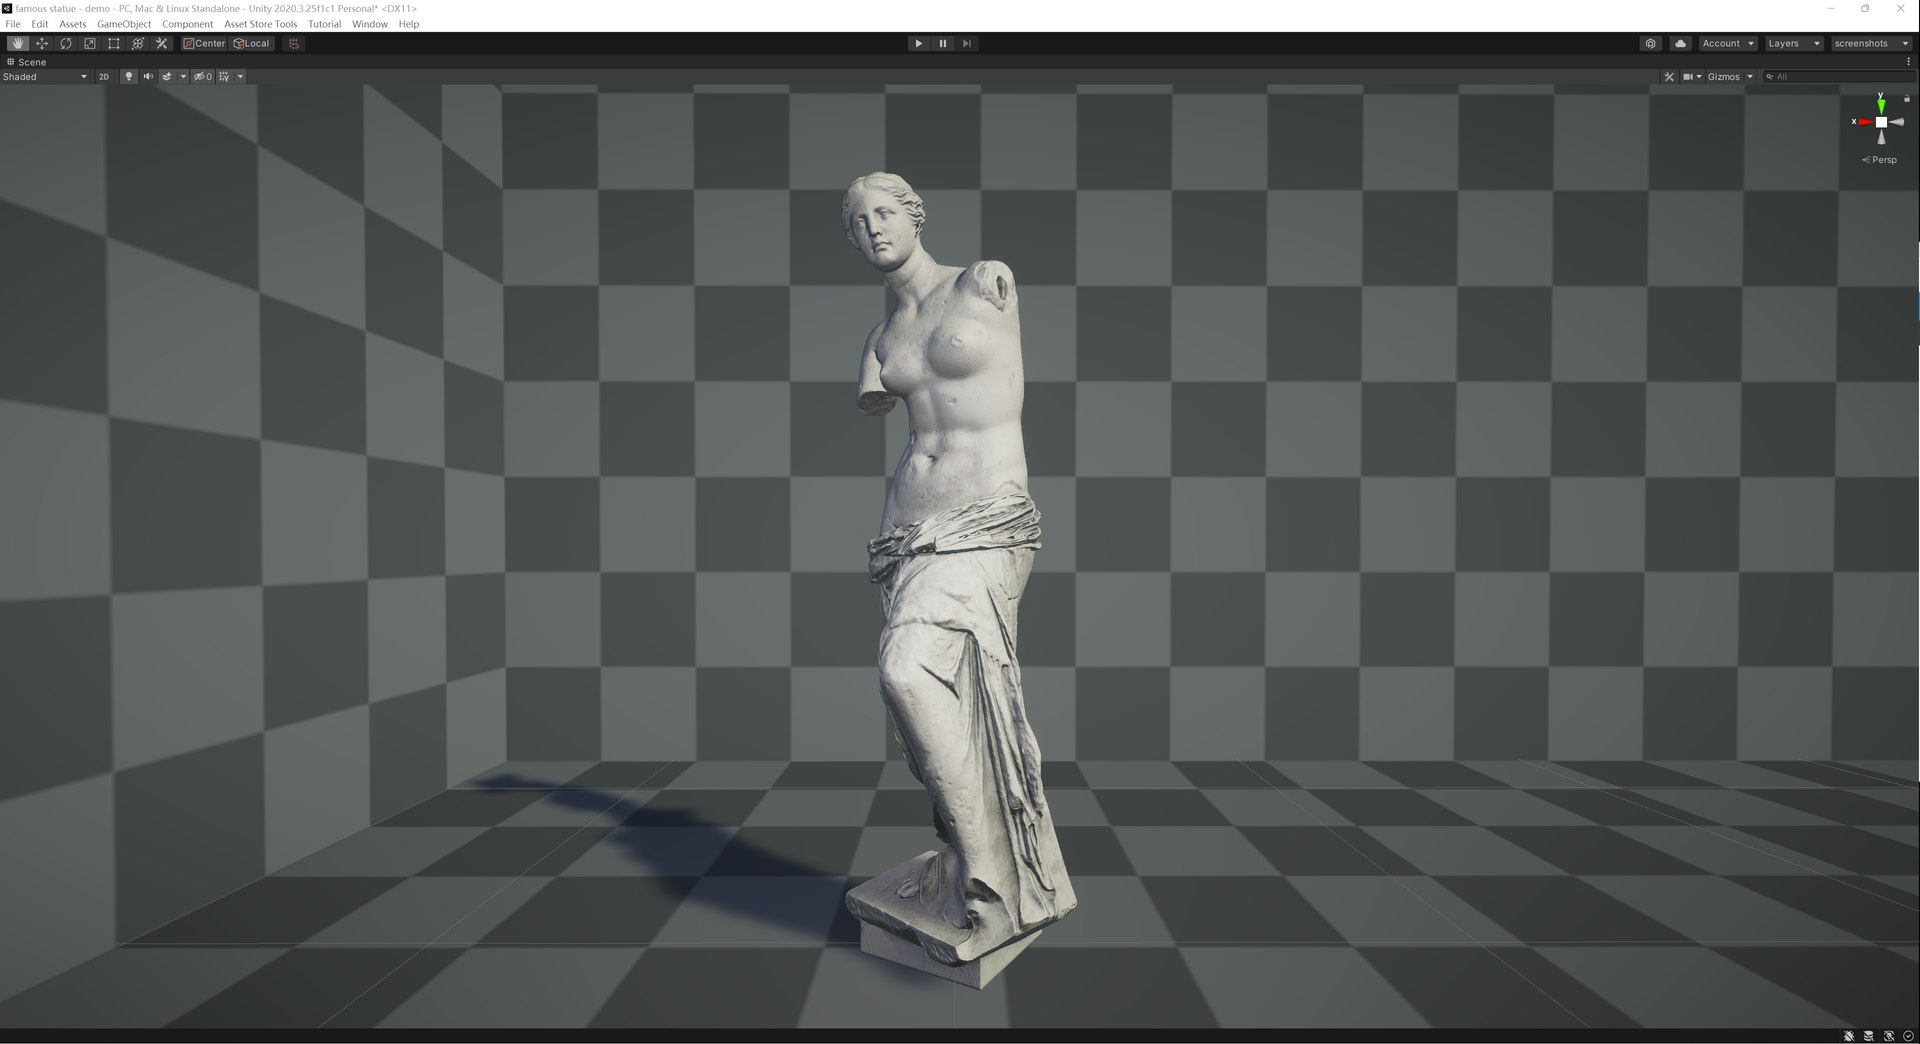
Task: Click the Step frame button
Action: coord(966,43)
